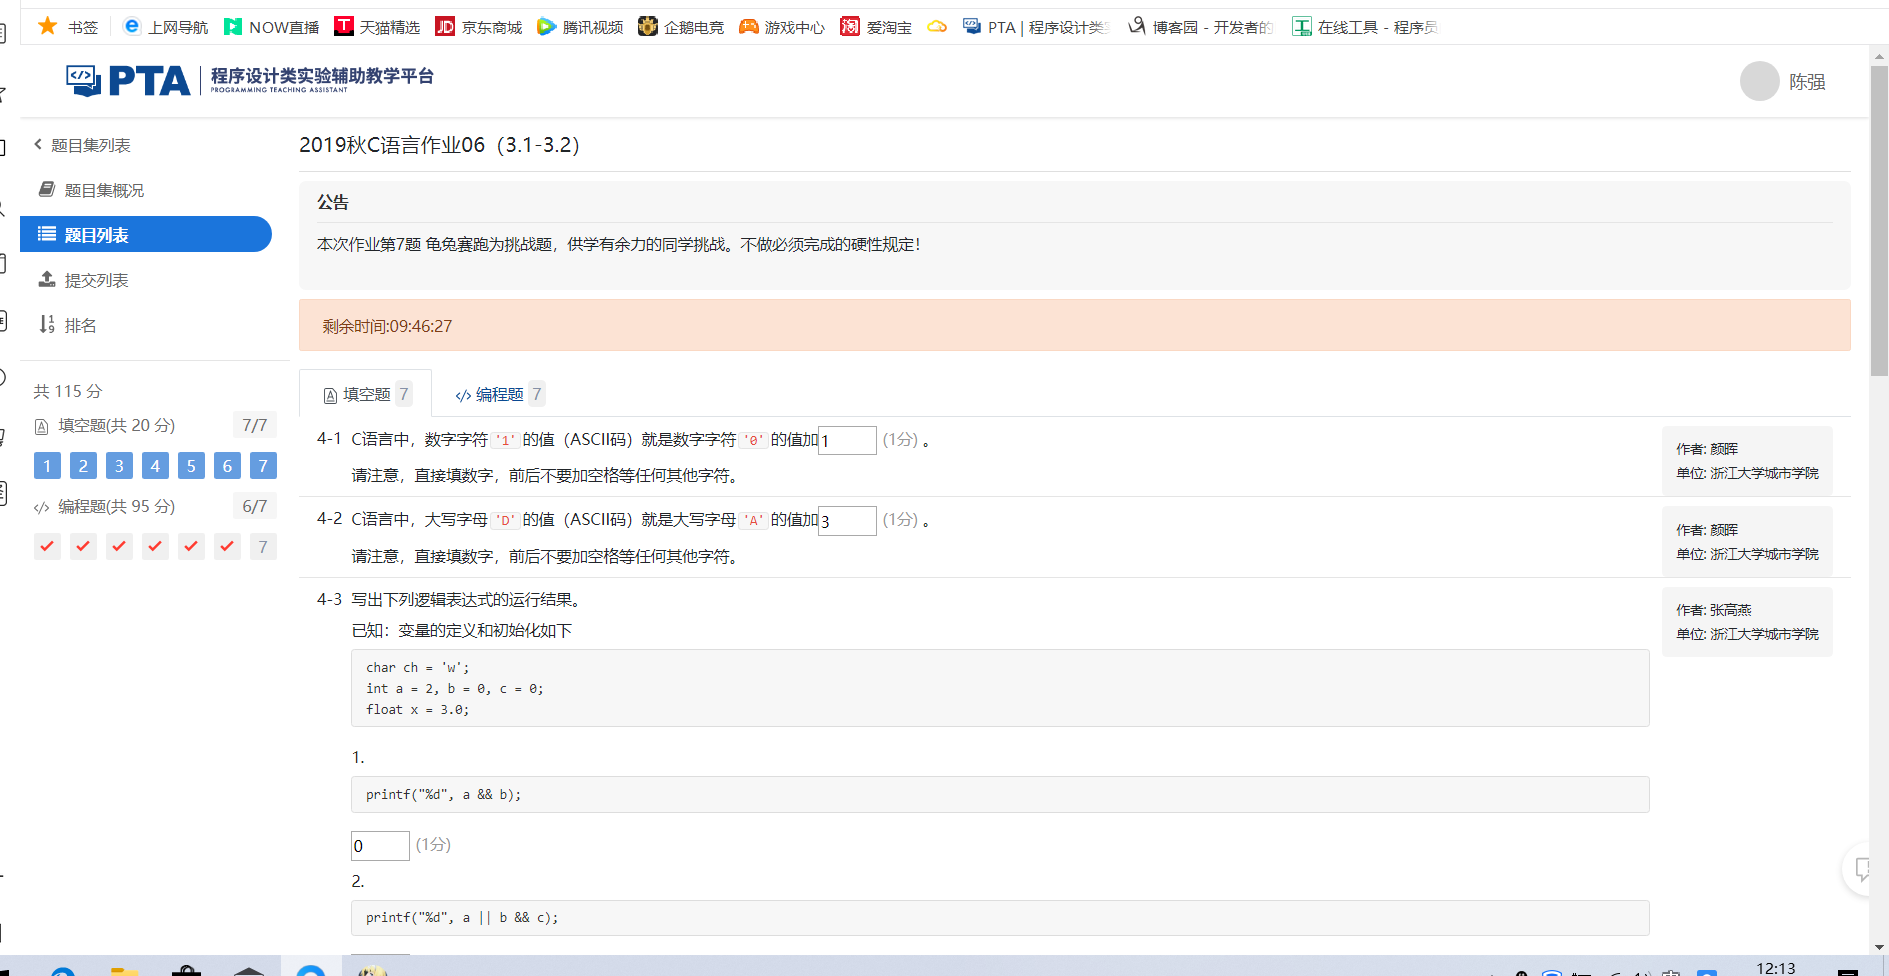Open grey unanswered programming problem 7
1889x976 pixels.
263,546
